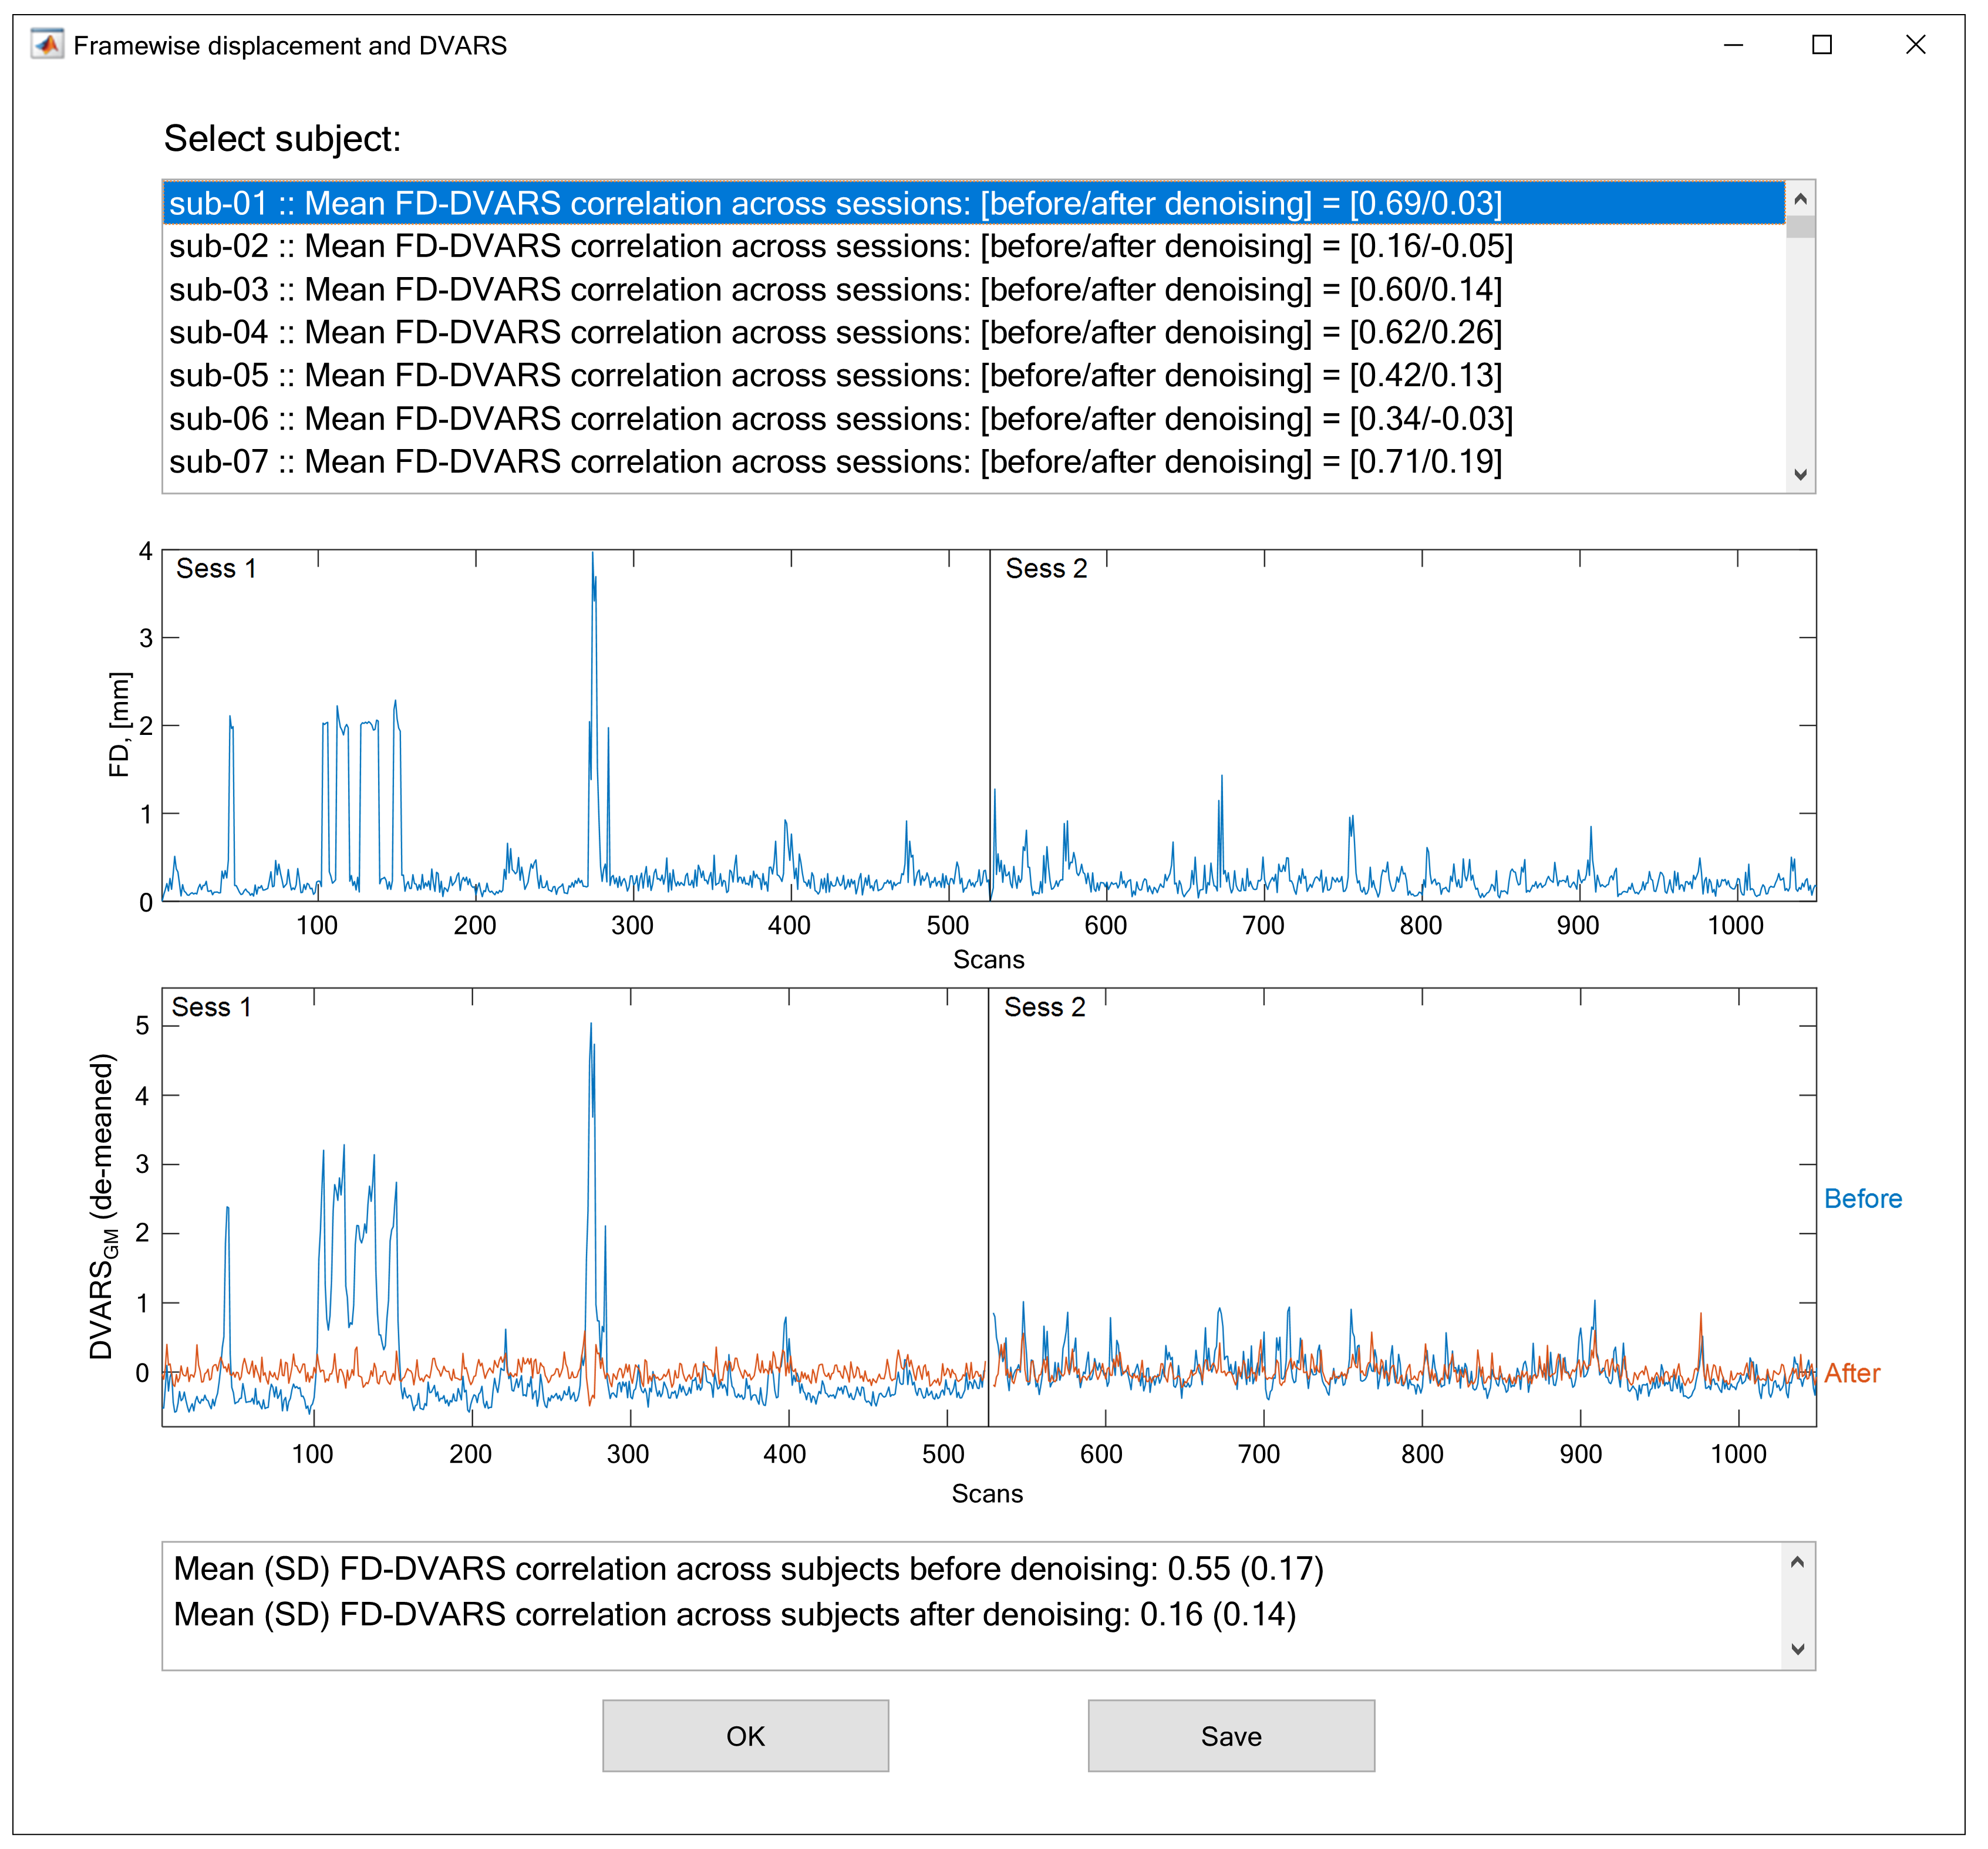This screenshot has height=1849, width=1988.
Task: Choose sub-03 subject entry
Action: (834, 289)
